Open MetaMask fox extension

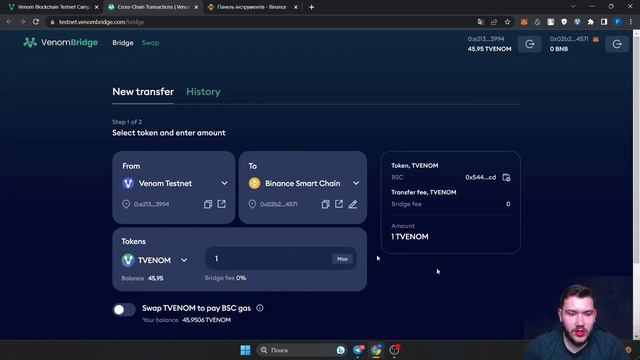[x=524, y=22]
